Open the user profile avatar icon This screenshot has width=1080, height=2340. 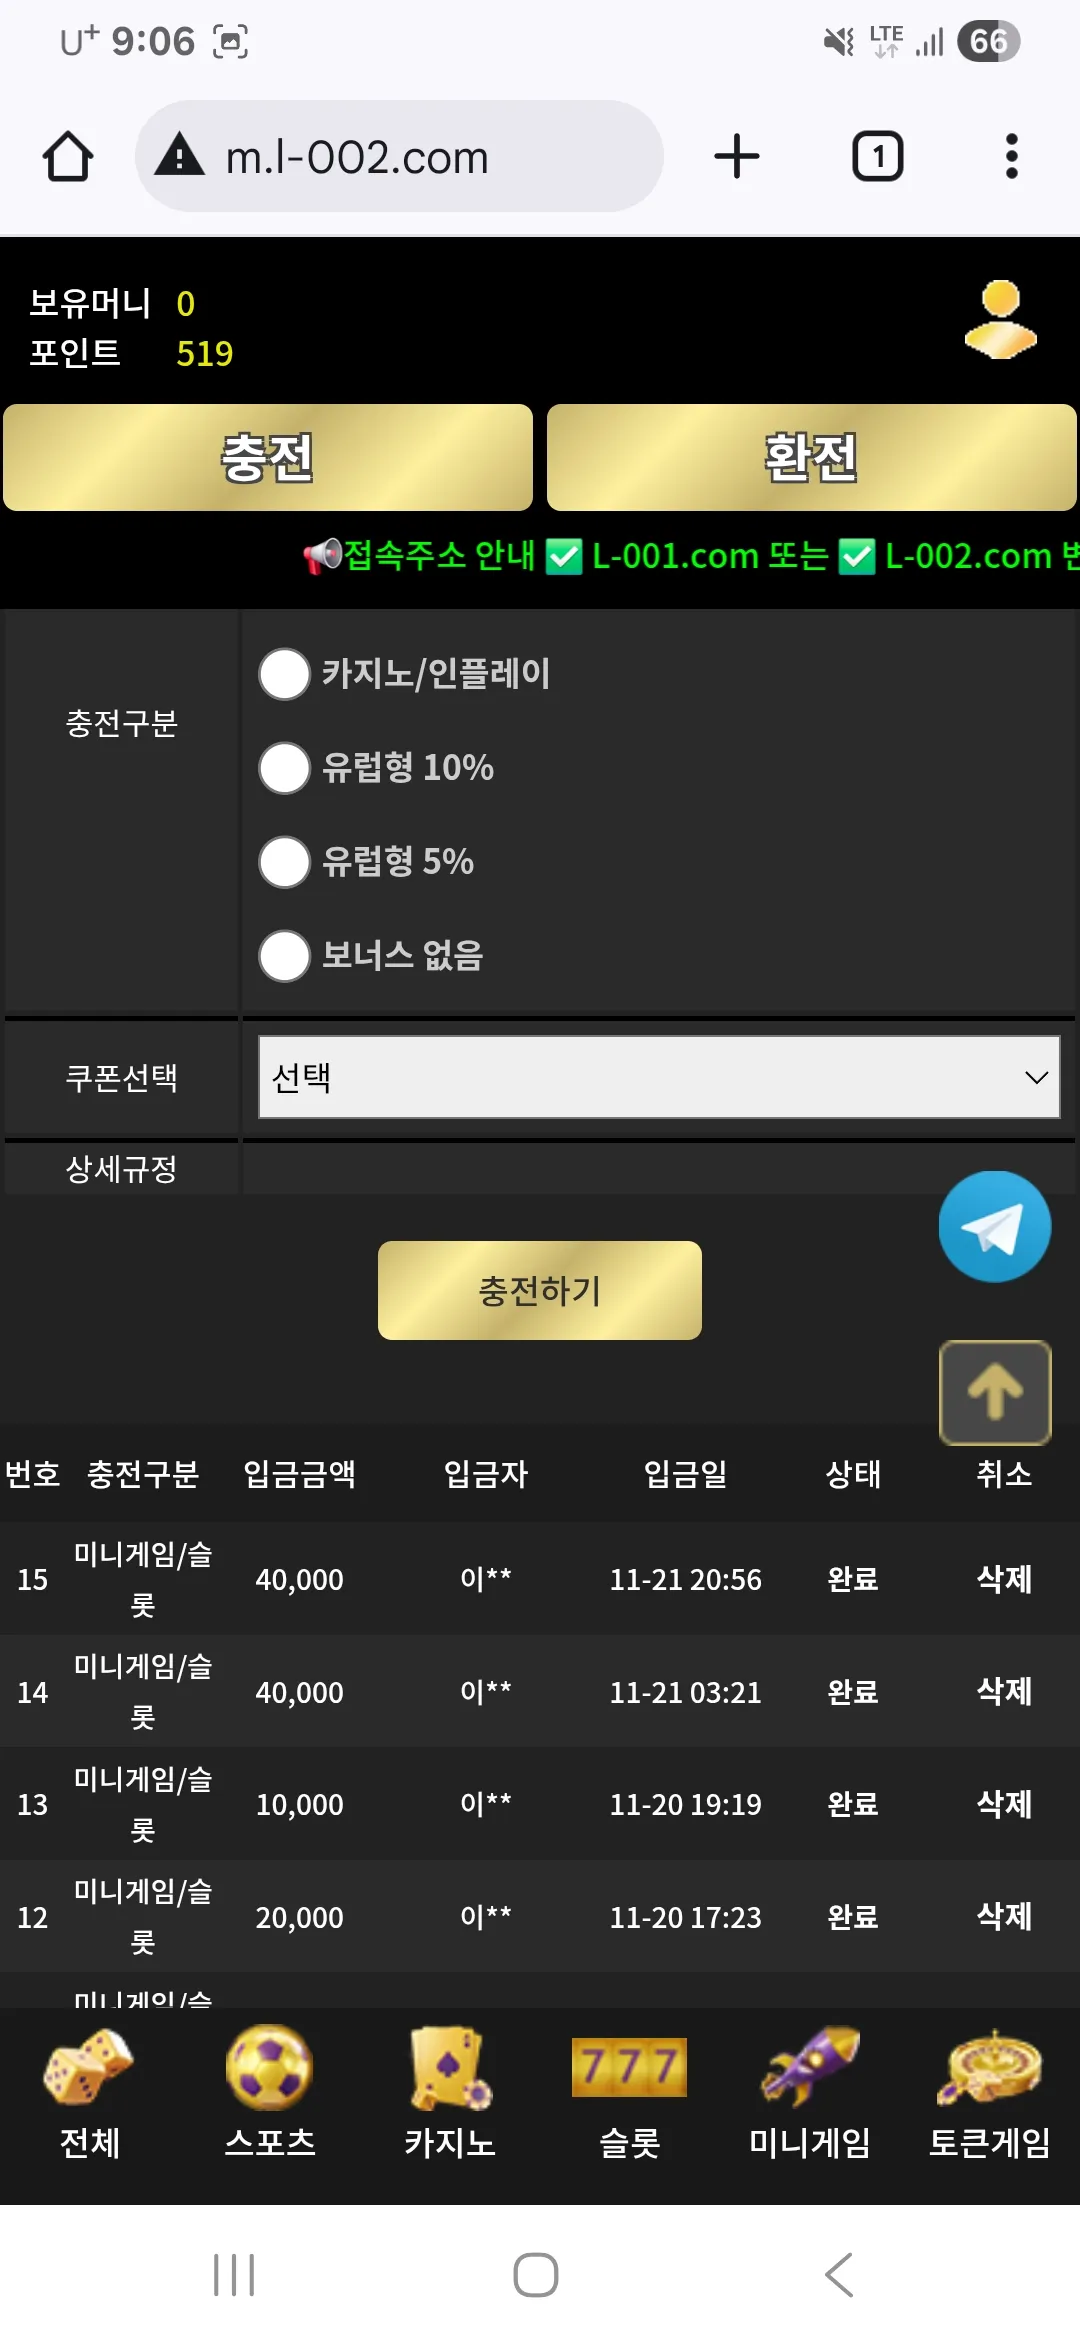click(1000, 320)
